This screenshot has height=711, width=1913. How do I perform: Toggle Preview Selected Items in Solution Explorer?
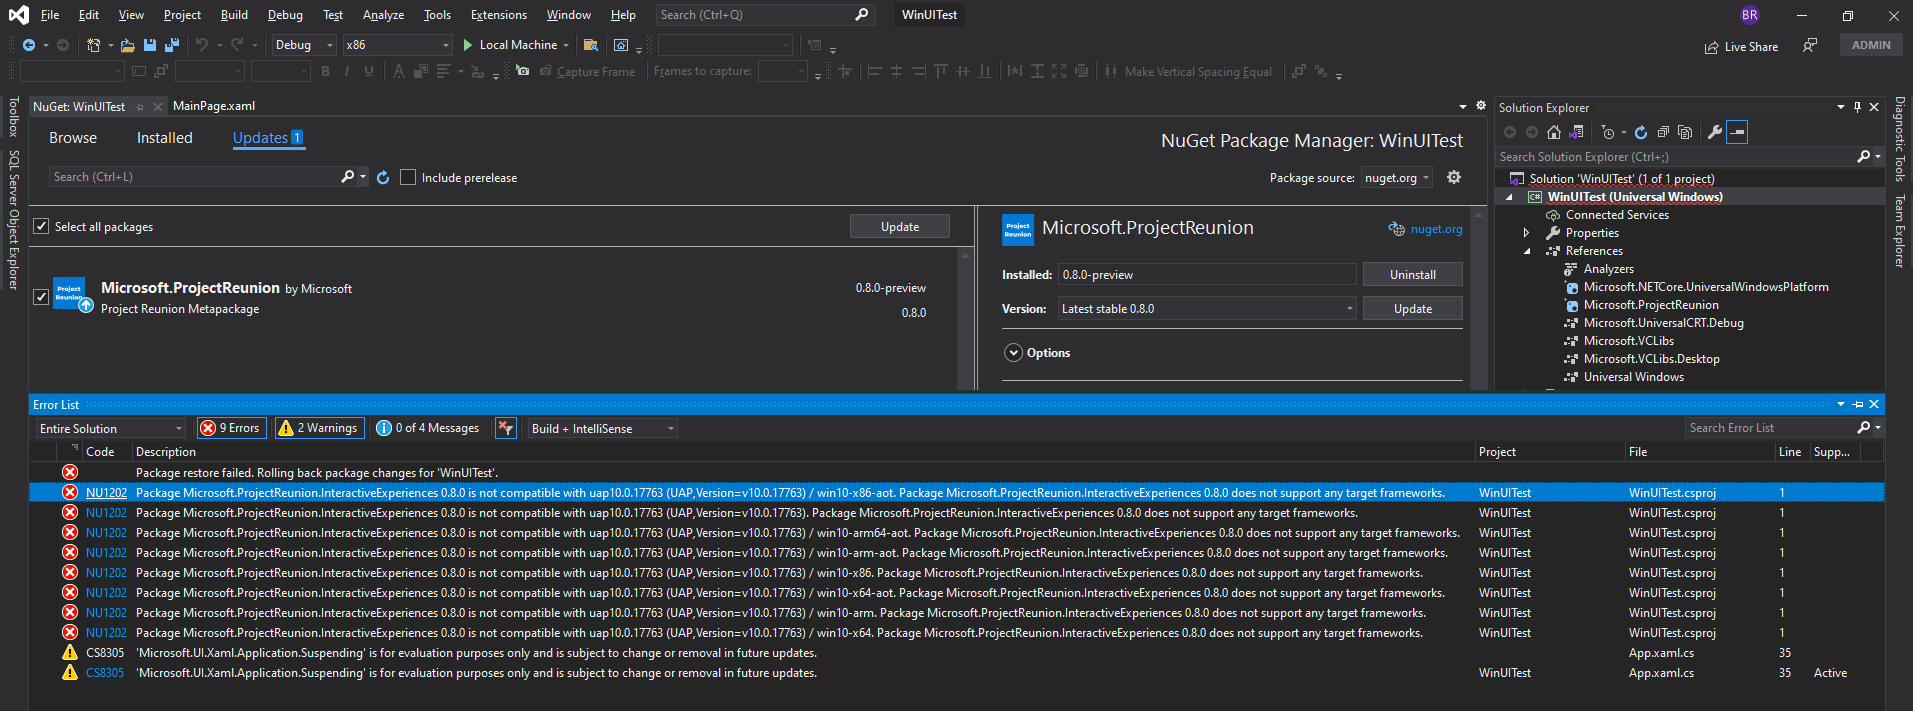pyautogui.click(x=1737, y=132)
